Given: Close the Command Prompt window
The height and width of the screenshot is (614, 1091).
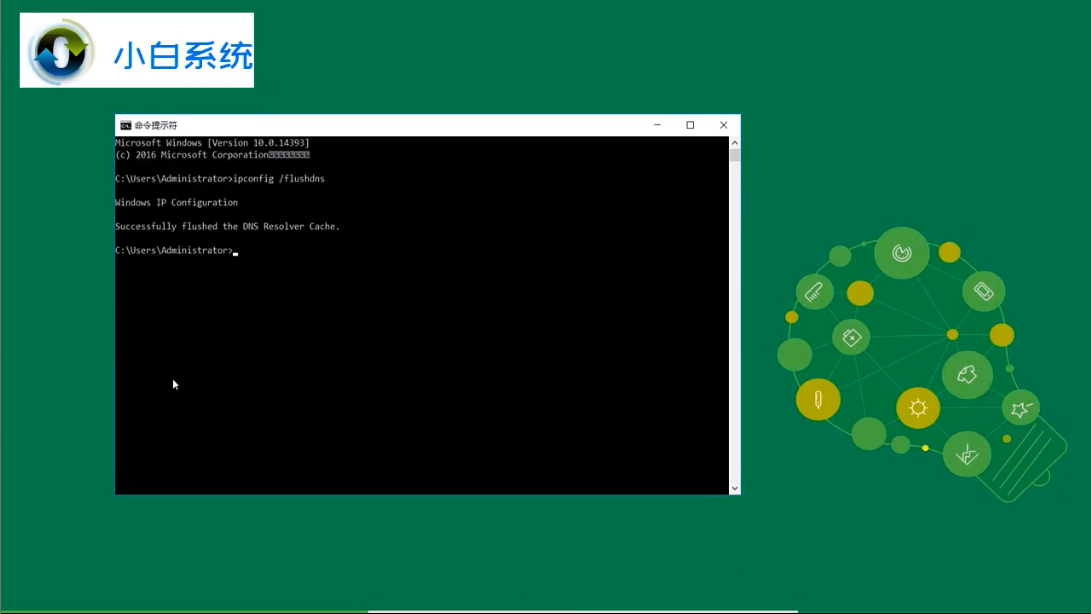Looking at the screenshot, I should pyautogui.click(x=724, y=125).
